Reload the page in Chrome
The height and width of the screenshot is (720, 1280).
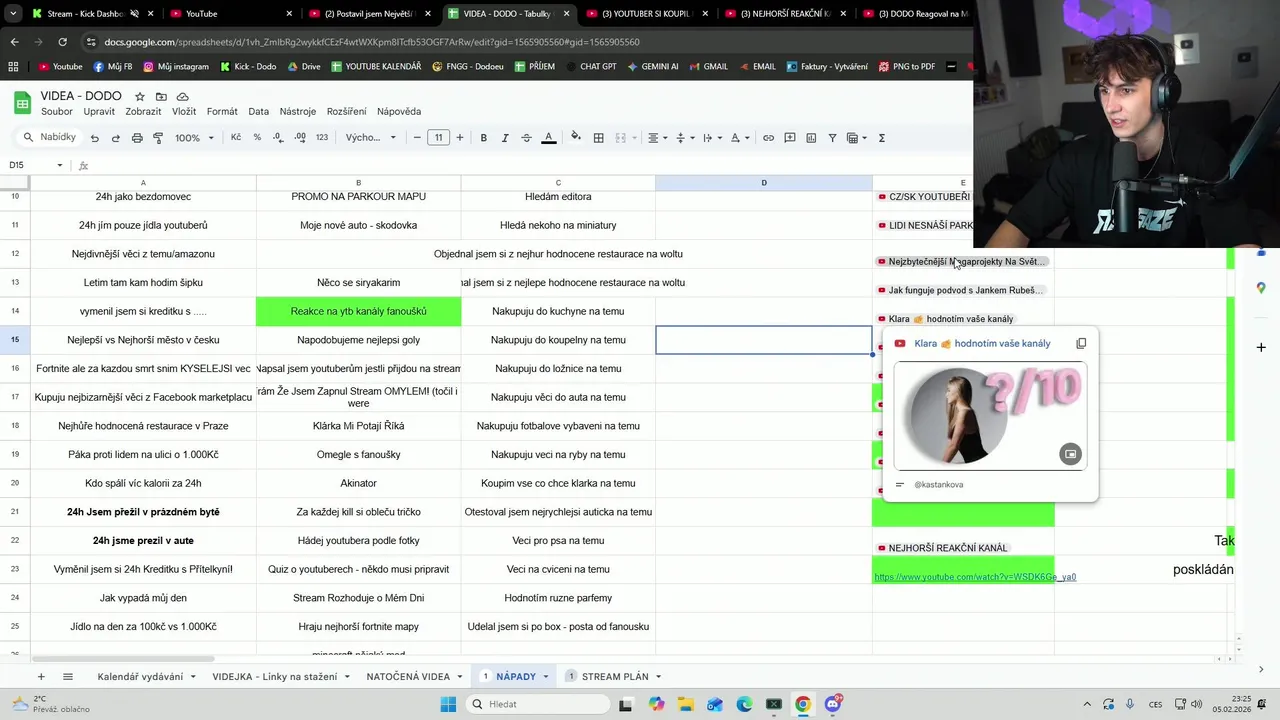click(63, 42)
